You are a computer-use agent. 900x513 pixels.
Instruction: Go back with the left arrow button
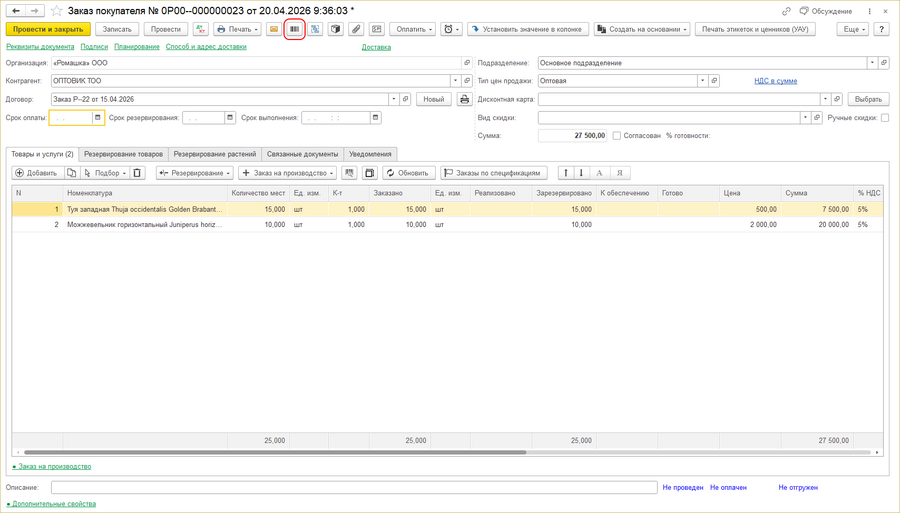16,11
